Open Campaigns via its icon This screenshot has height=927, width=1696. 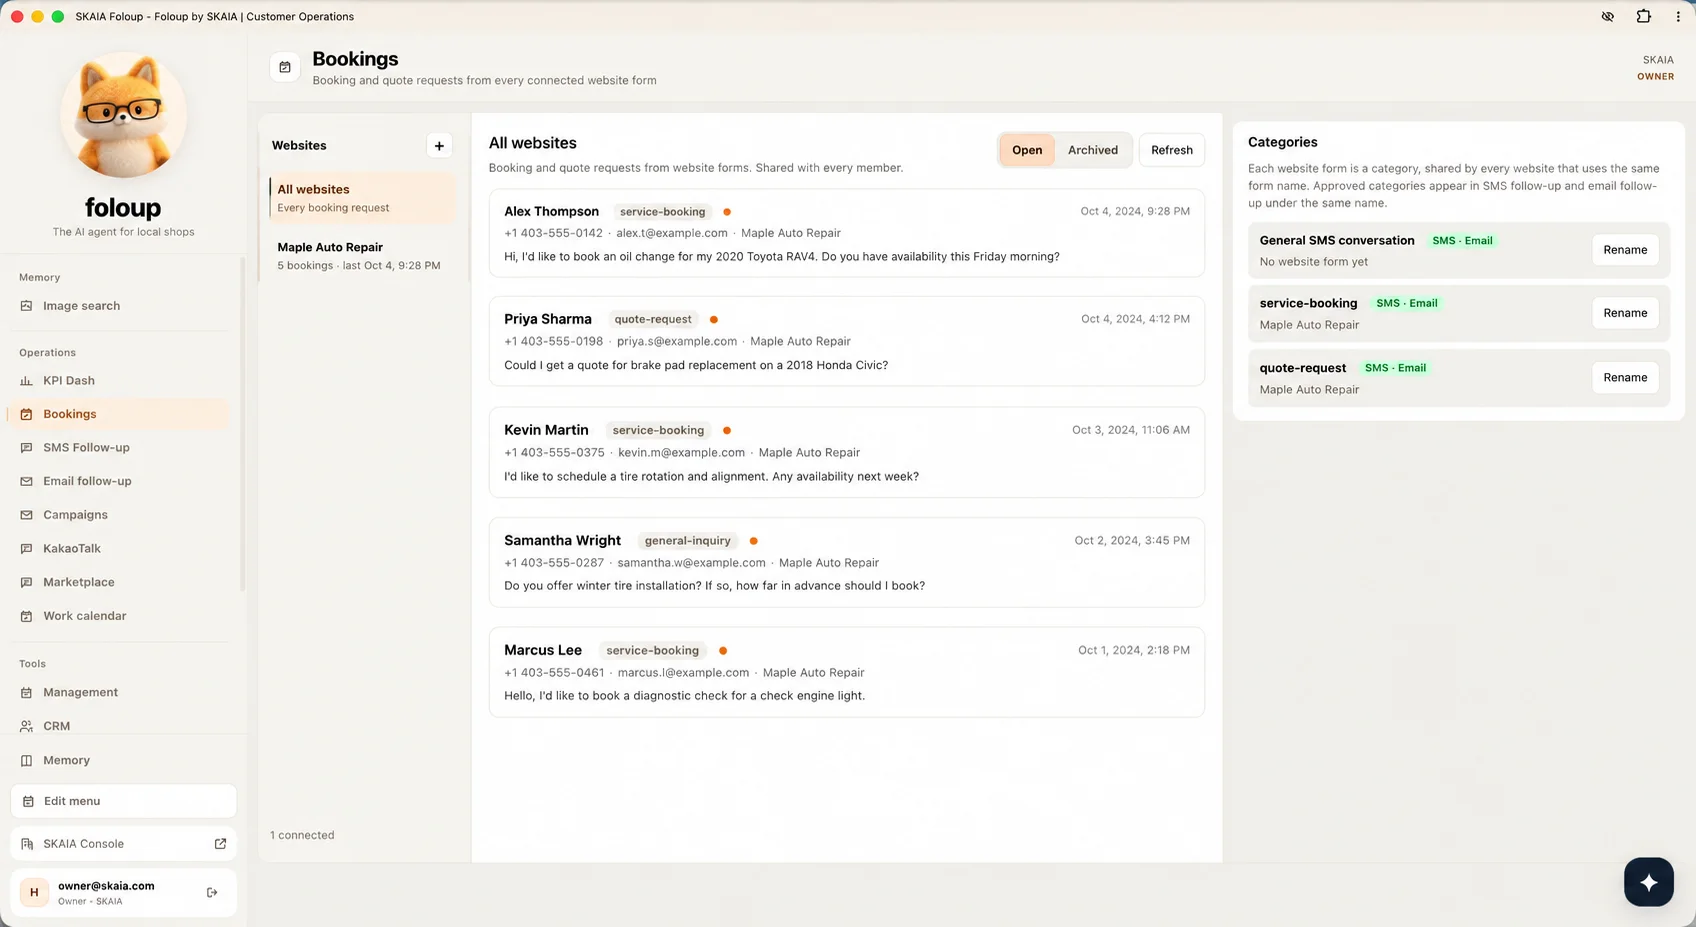click(26, 515)
